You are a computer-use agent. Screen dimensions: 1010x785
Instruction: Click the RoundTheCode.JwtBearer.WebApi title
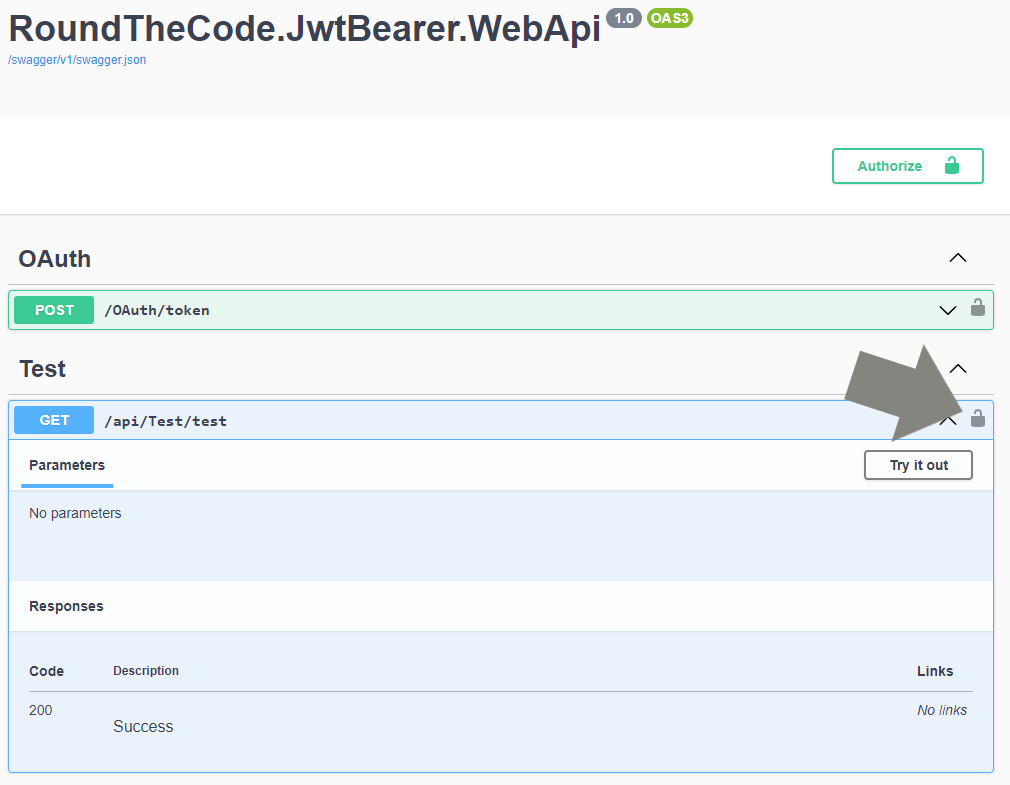(x=304, y=28)
